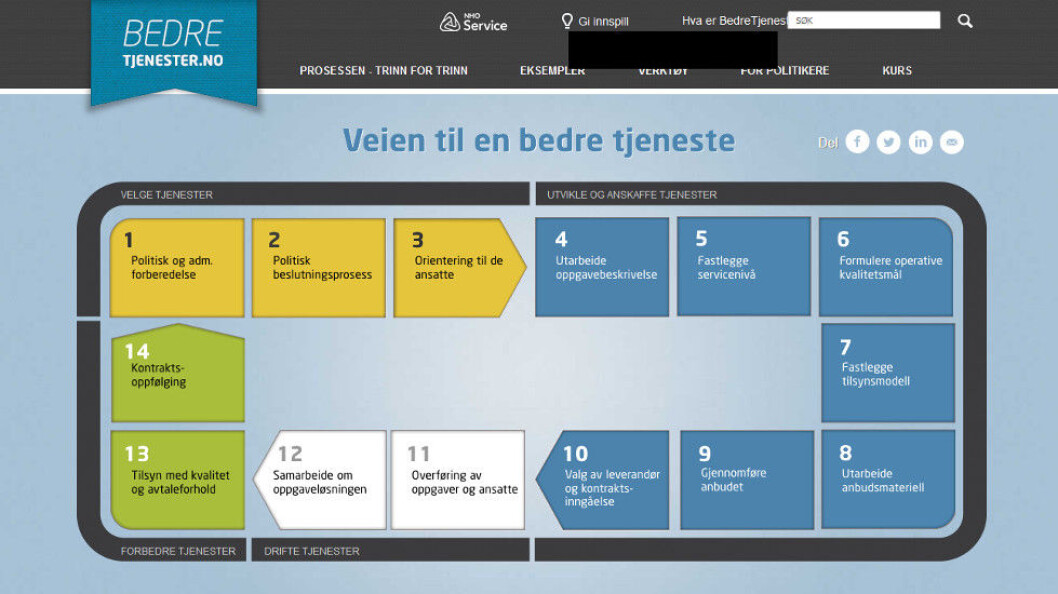Open step 5 Fastlegge servicenivå
The width and height of the screenshot is (1058, 594).
click(744, 266)
